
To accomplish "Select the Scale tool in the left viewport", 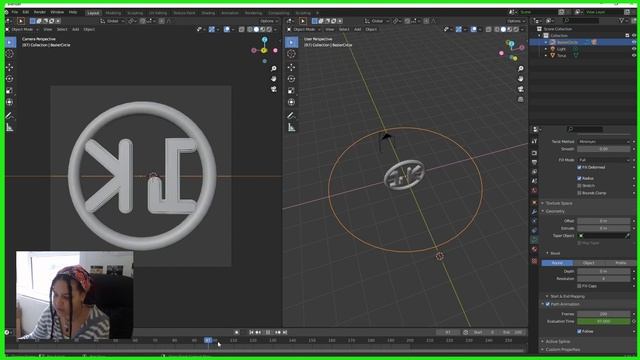I will coord(10,91).
